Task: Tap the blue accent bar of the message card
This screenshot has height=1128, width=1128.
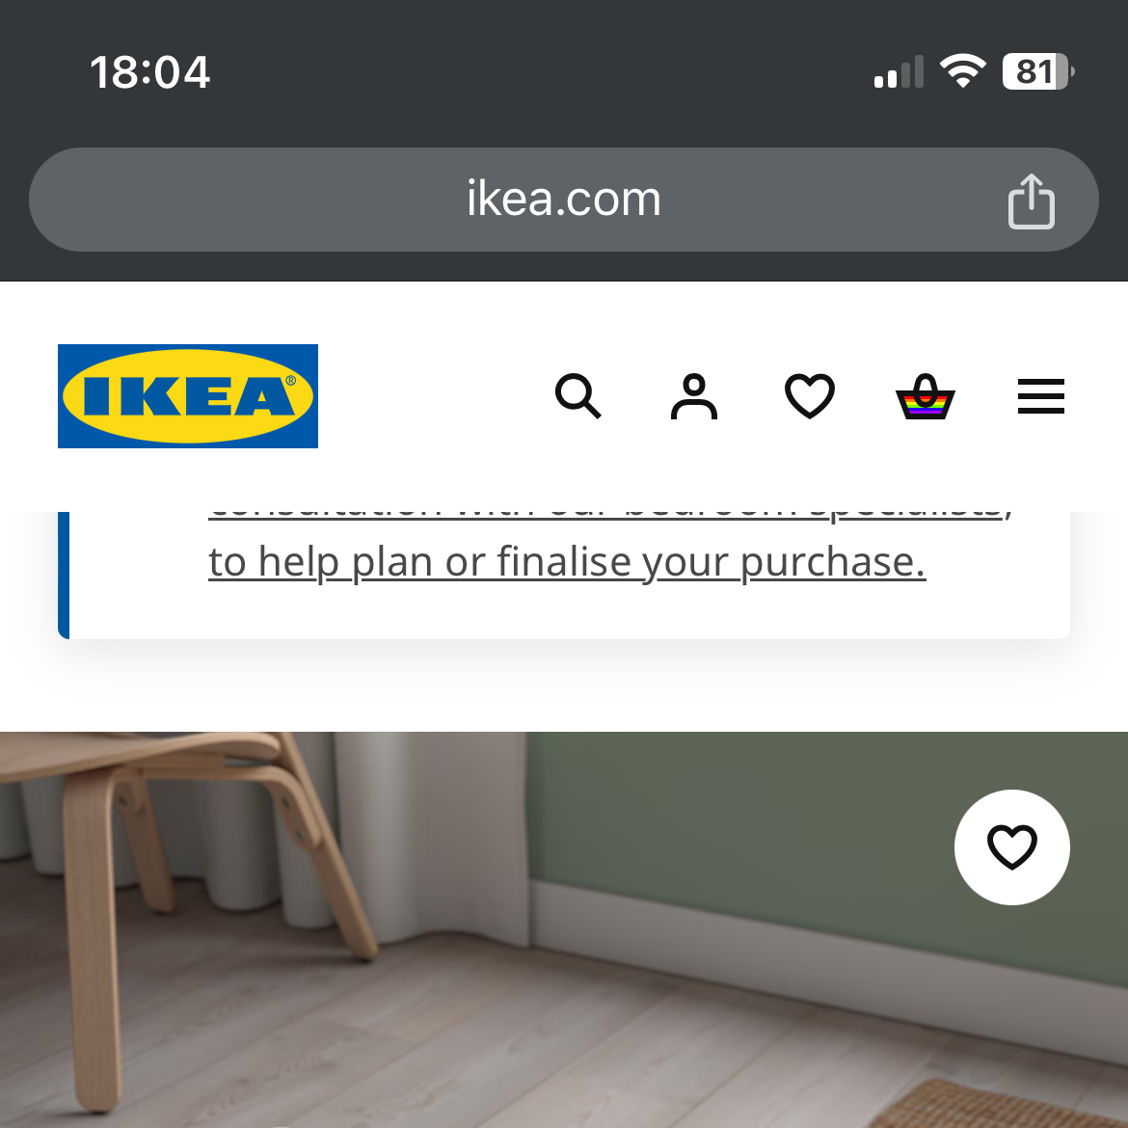Action: click(x=63, y=575)
